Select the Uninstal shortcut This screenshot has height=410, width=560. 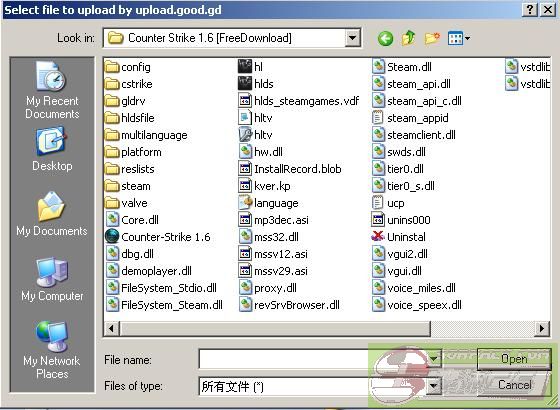(x=399, y=237)
